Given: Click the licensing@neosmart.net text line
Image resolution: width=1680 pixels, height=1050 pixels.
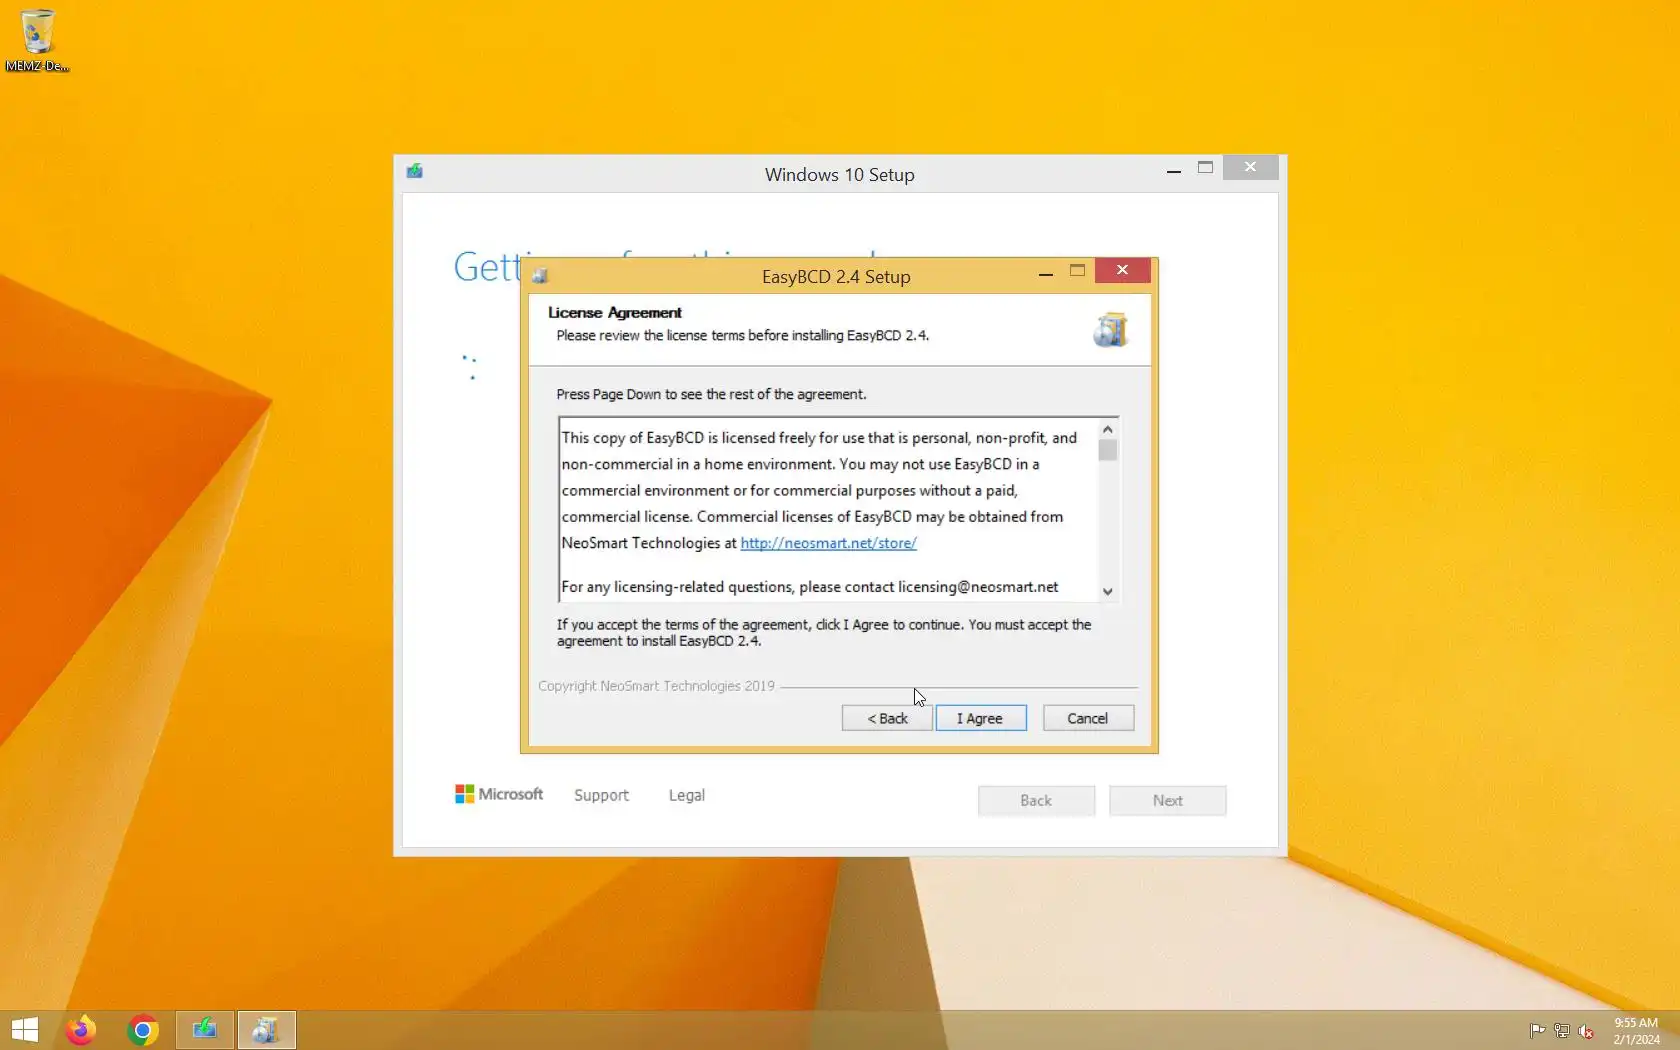Looking at the screenshot, I should point(809,587).
